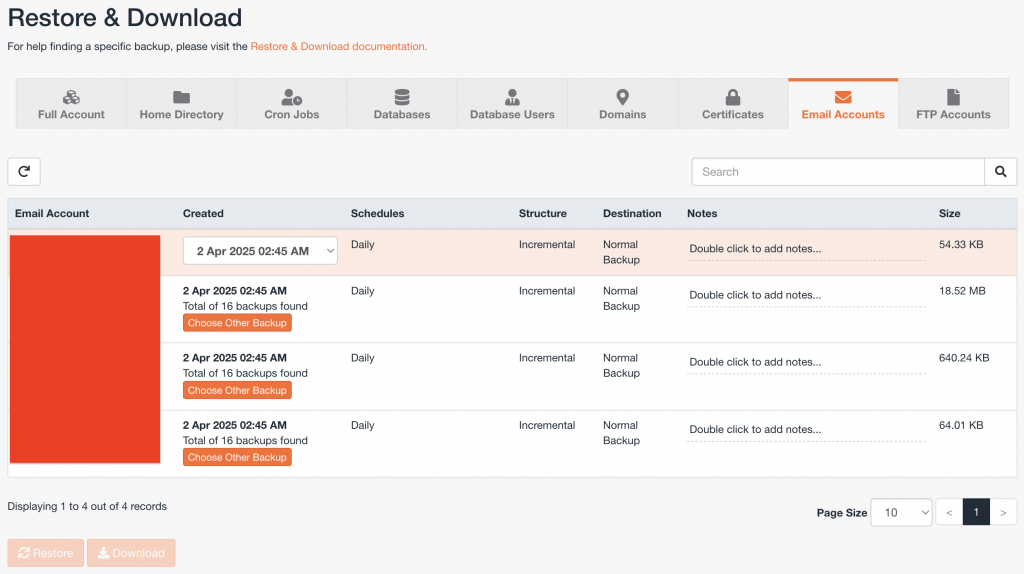Sort by Email Account column header

pos(52,214)
